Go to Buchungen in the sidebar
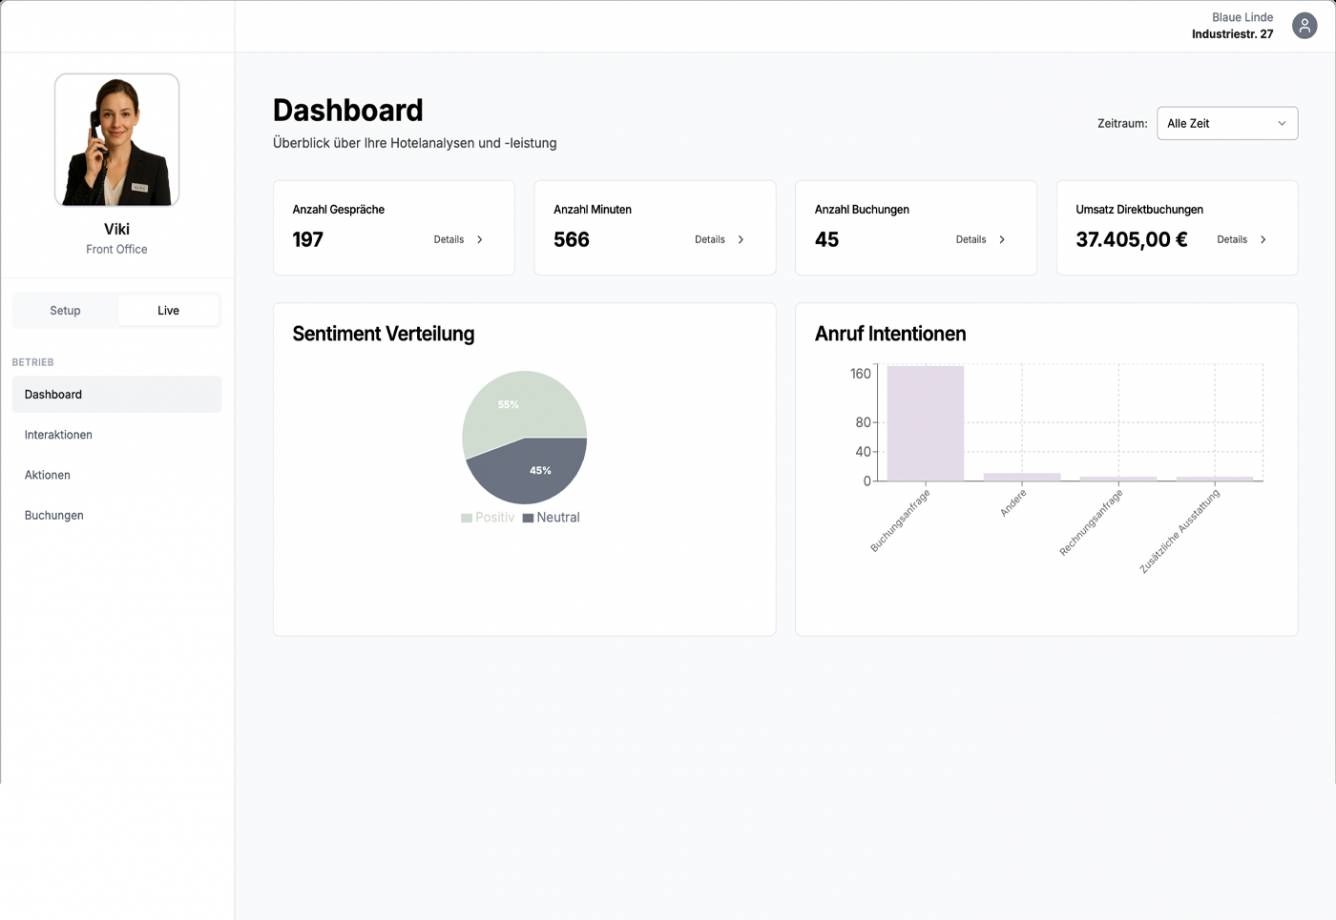This screenshot has height=920, width=1336. coord(54,516)
